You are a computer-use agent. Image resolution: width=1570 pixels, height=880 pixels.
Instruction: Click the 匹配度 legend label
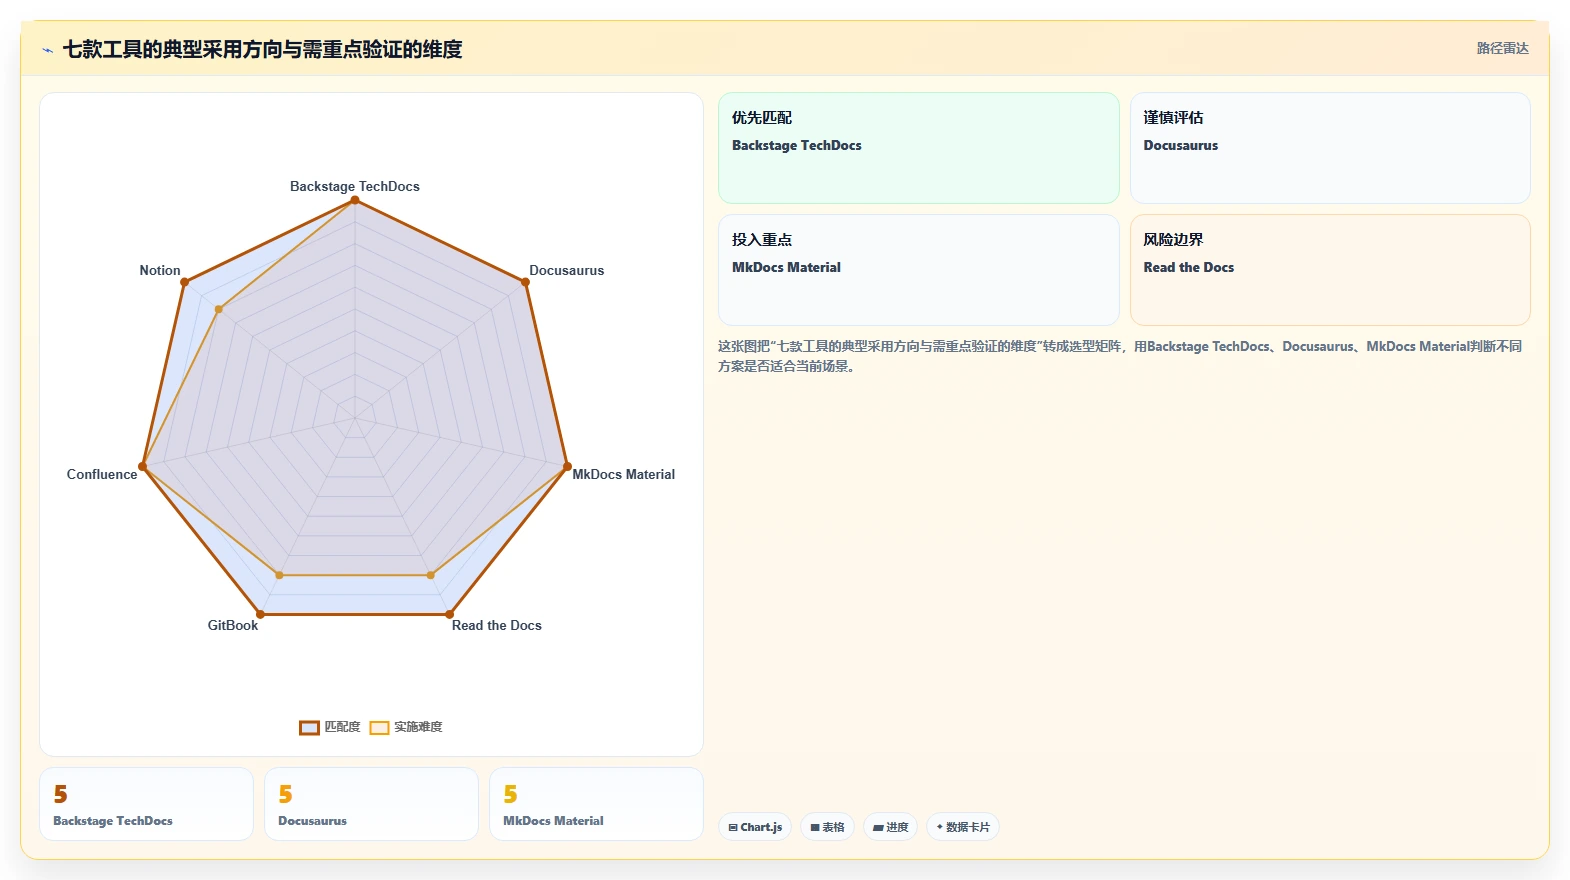[x=342, y=727]
